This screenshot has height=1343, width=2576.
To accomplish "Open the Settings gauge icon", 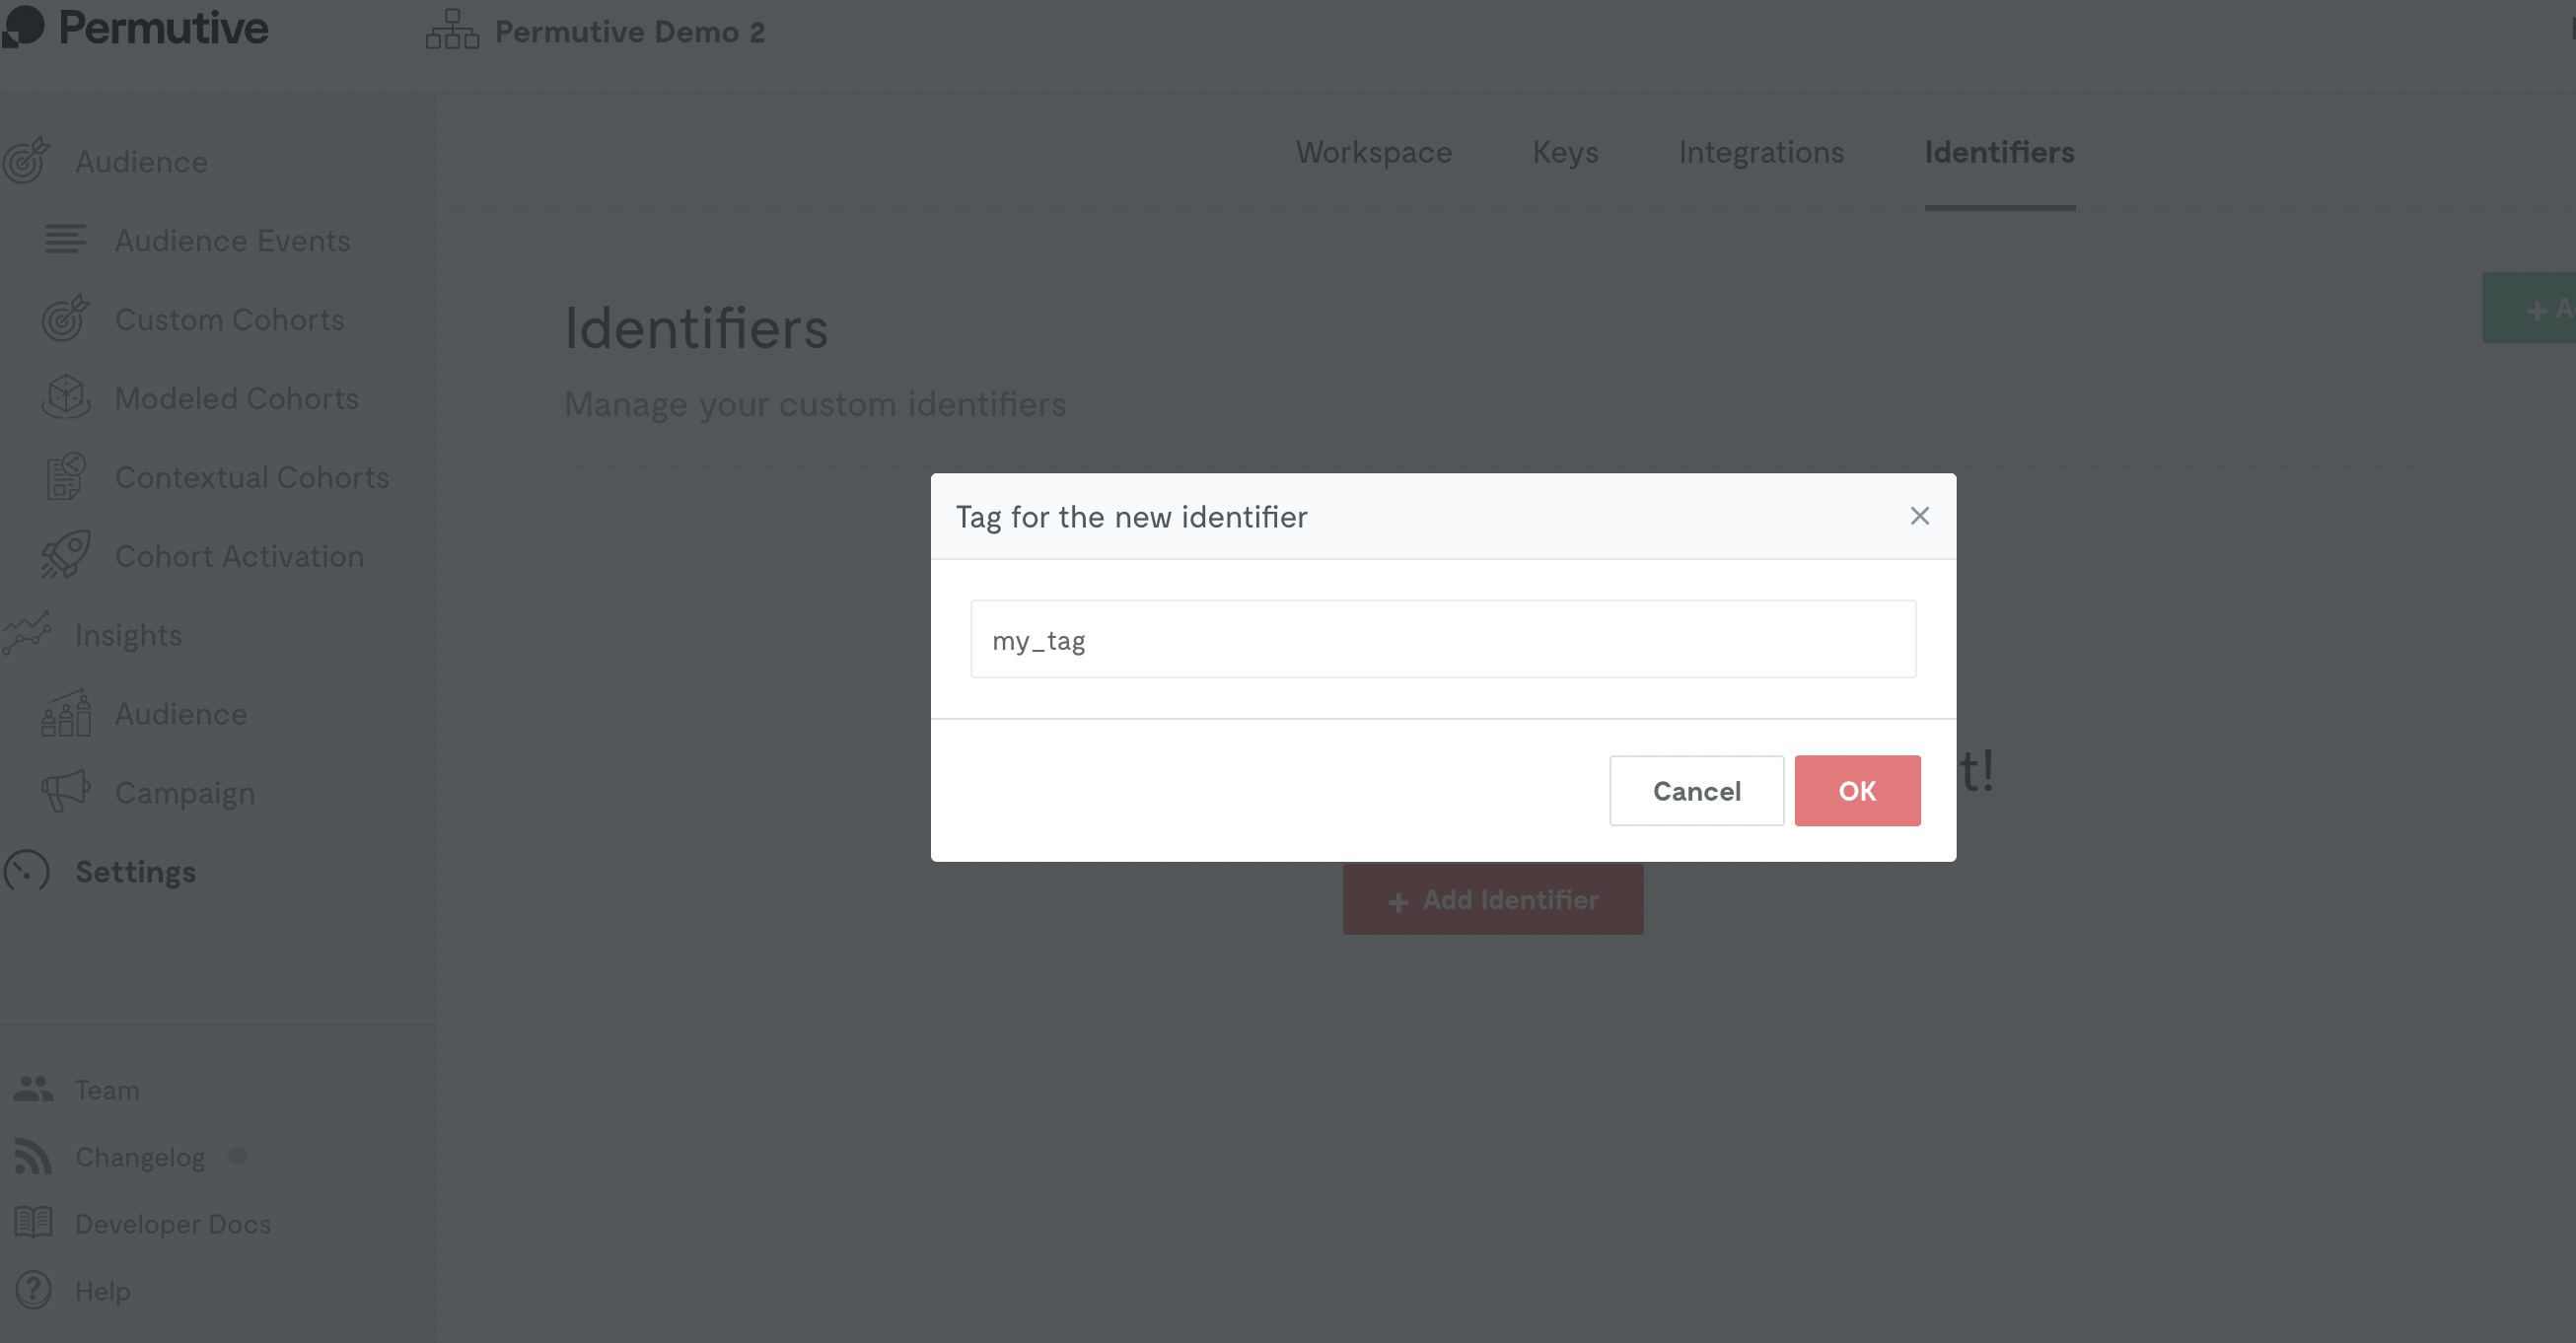I will pyautogui.click(x=26, y=871).
